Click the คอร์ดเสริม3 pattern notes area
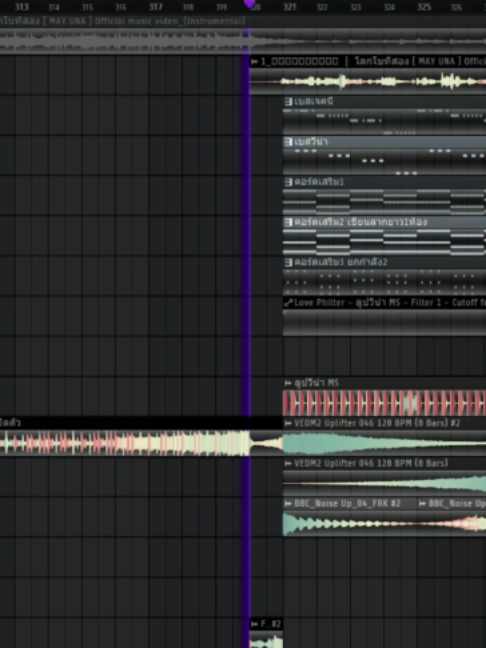 [x=384, y=282]
